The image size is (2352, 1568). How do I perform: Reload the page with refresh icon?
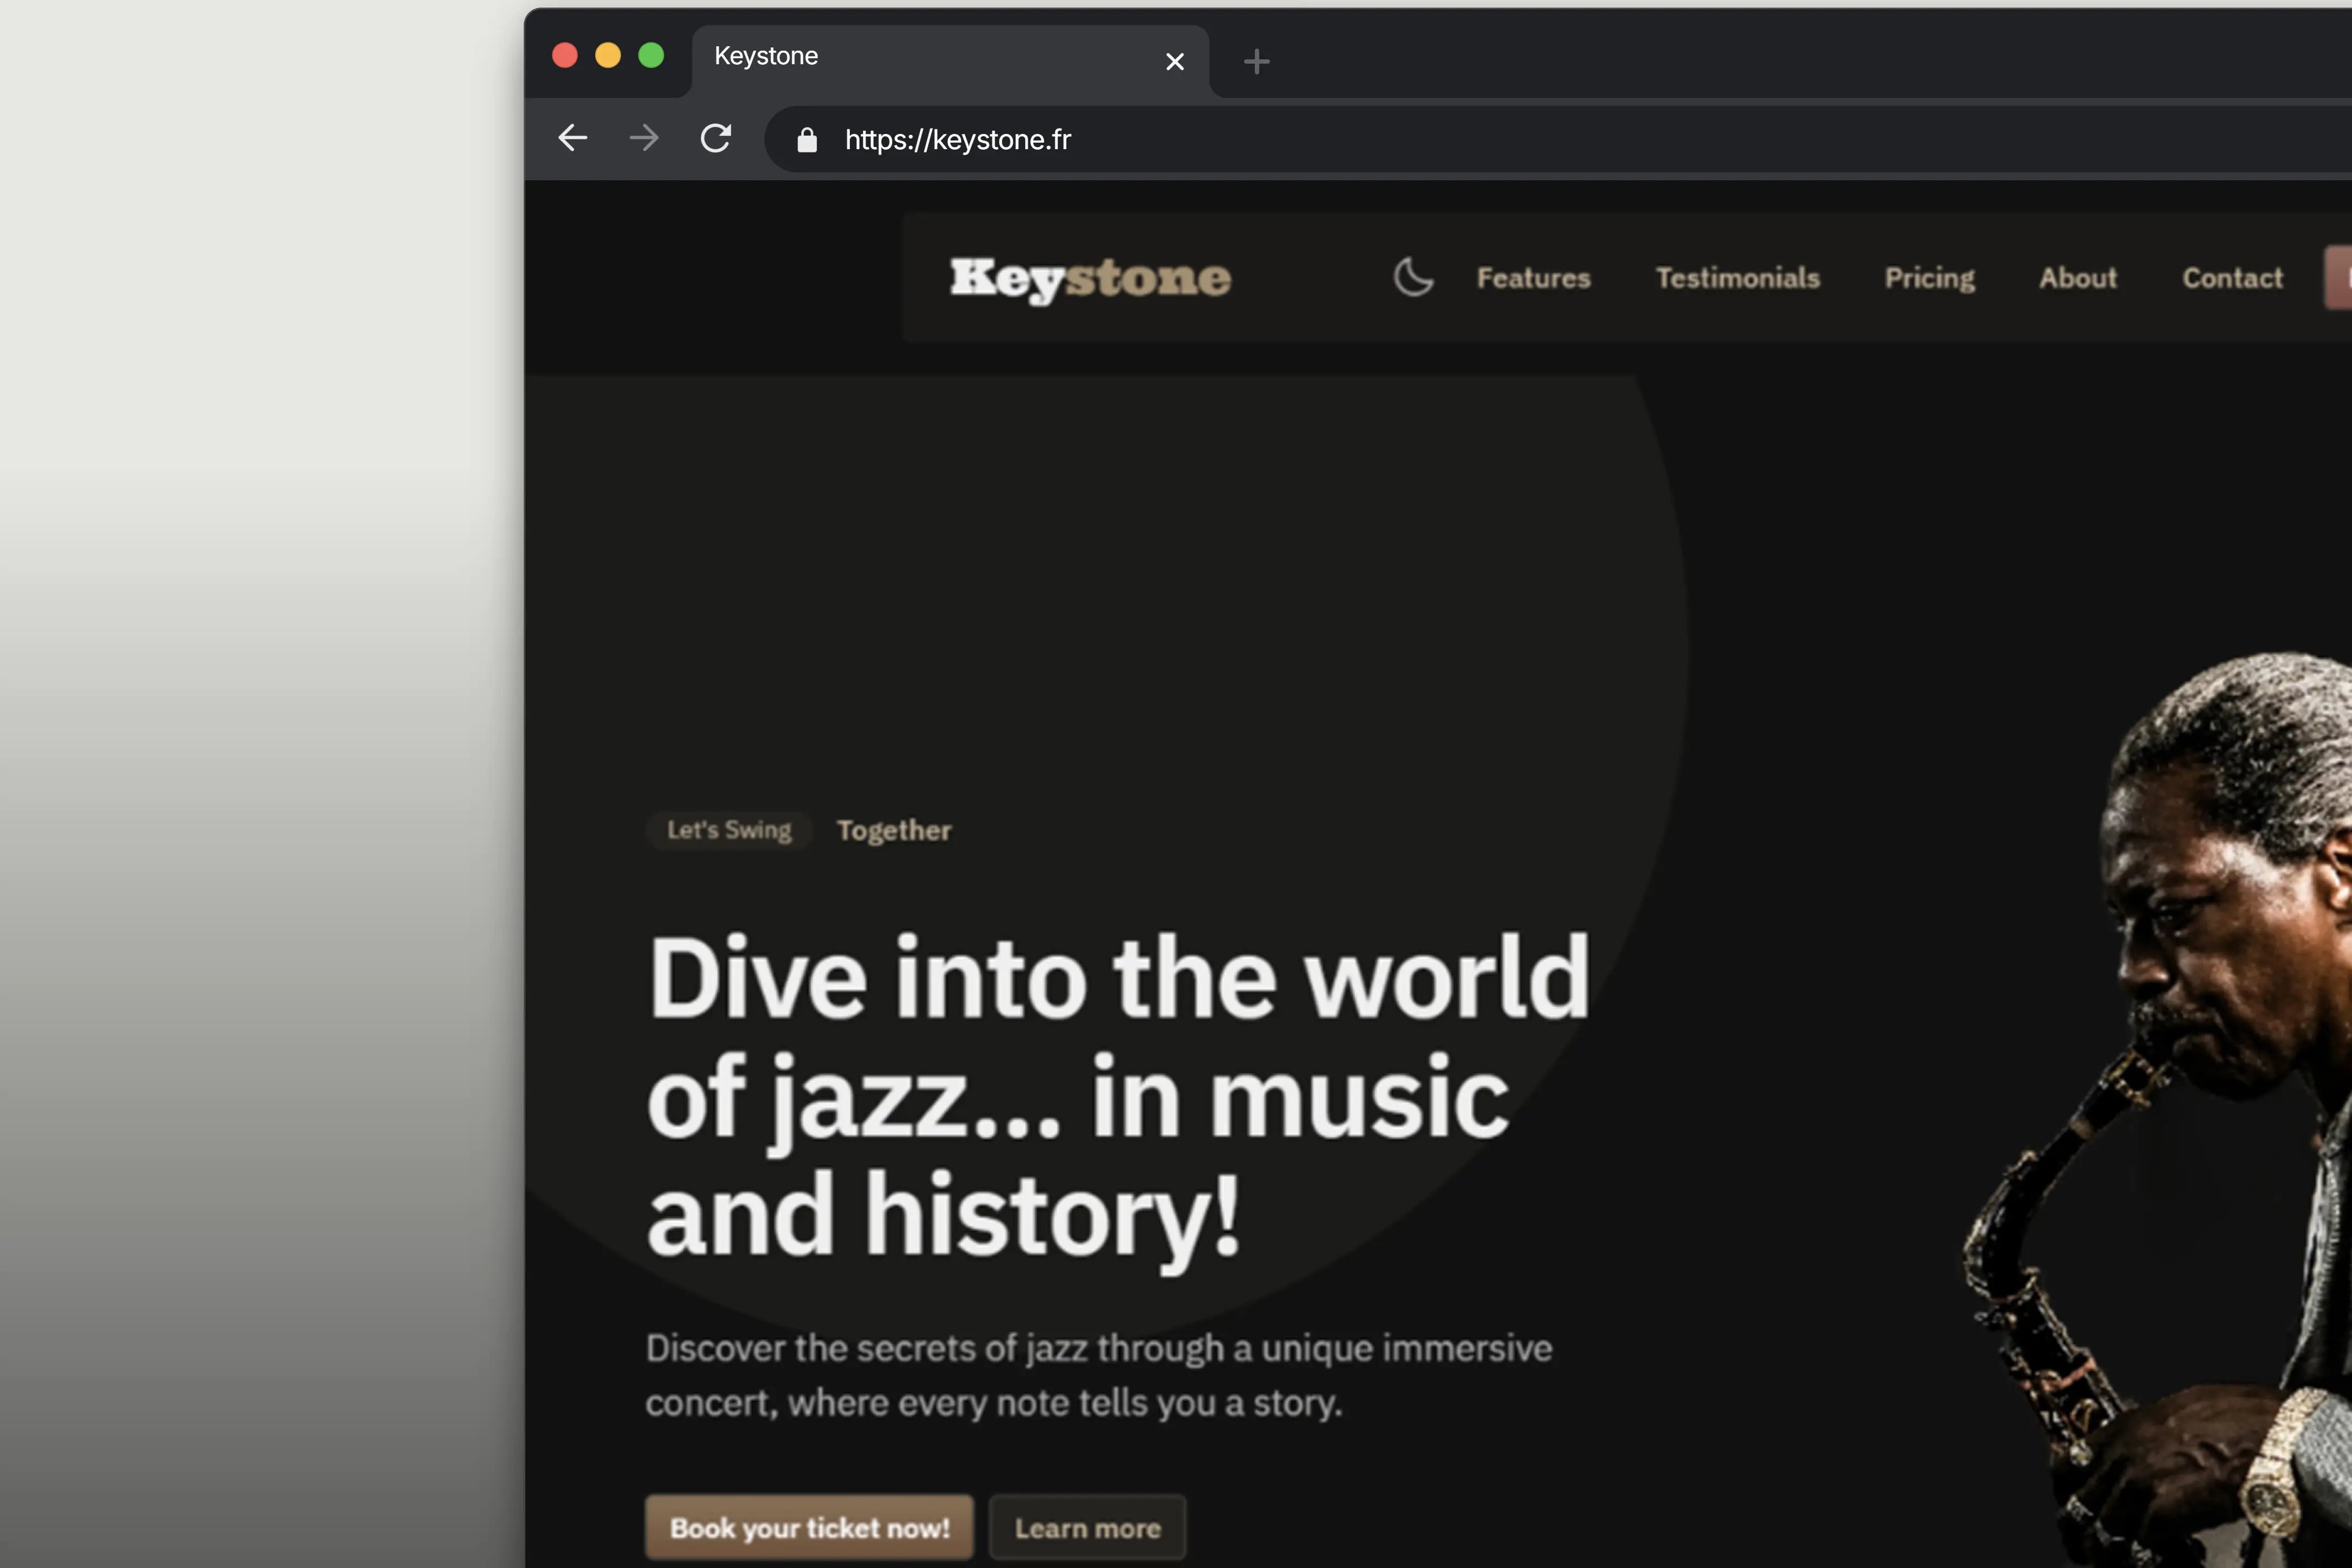coord(716,138)
